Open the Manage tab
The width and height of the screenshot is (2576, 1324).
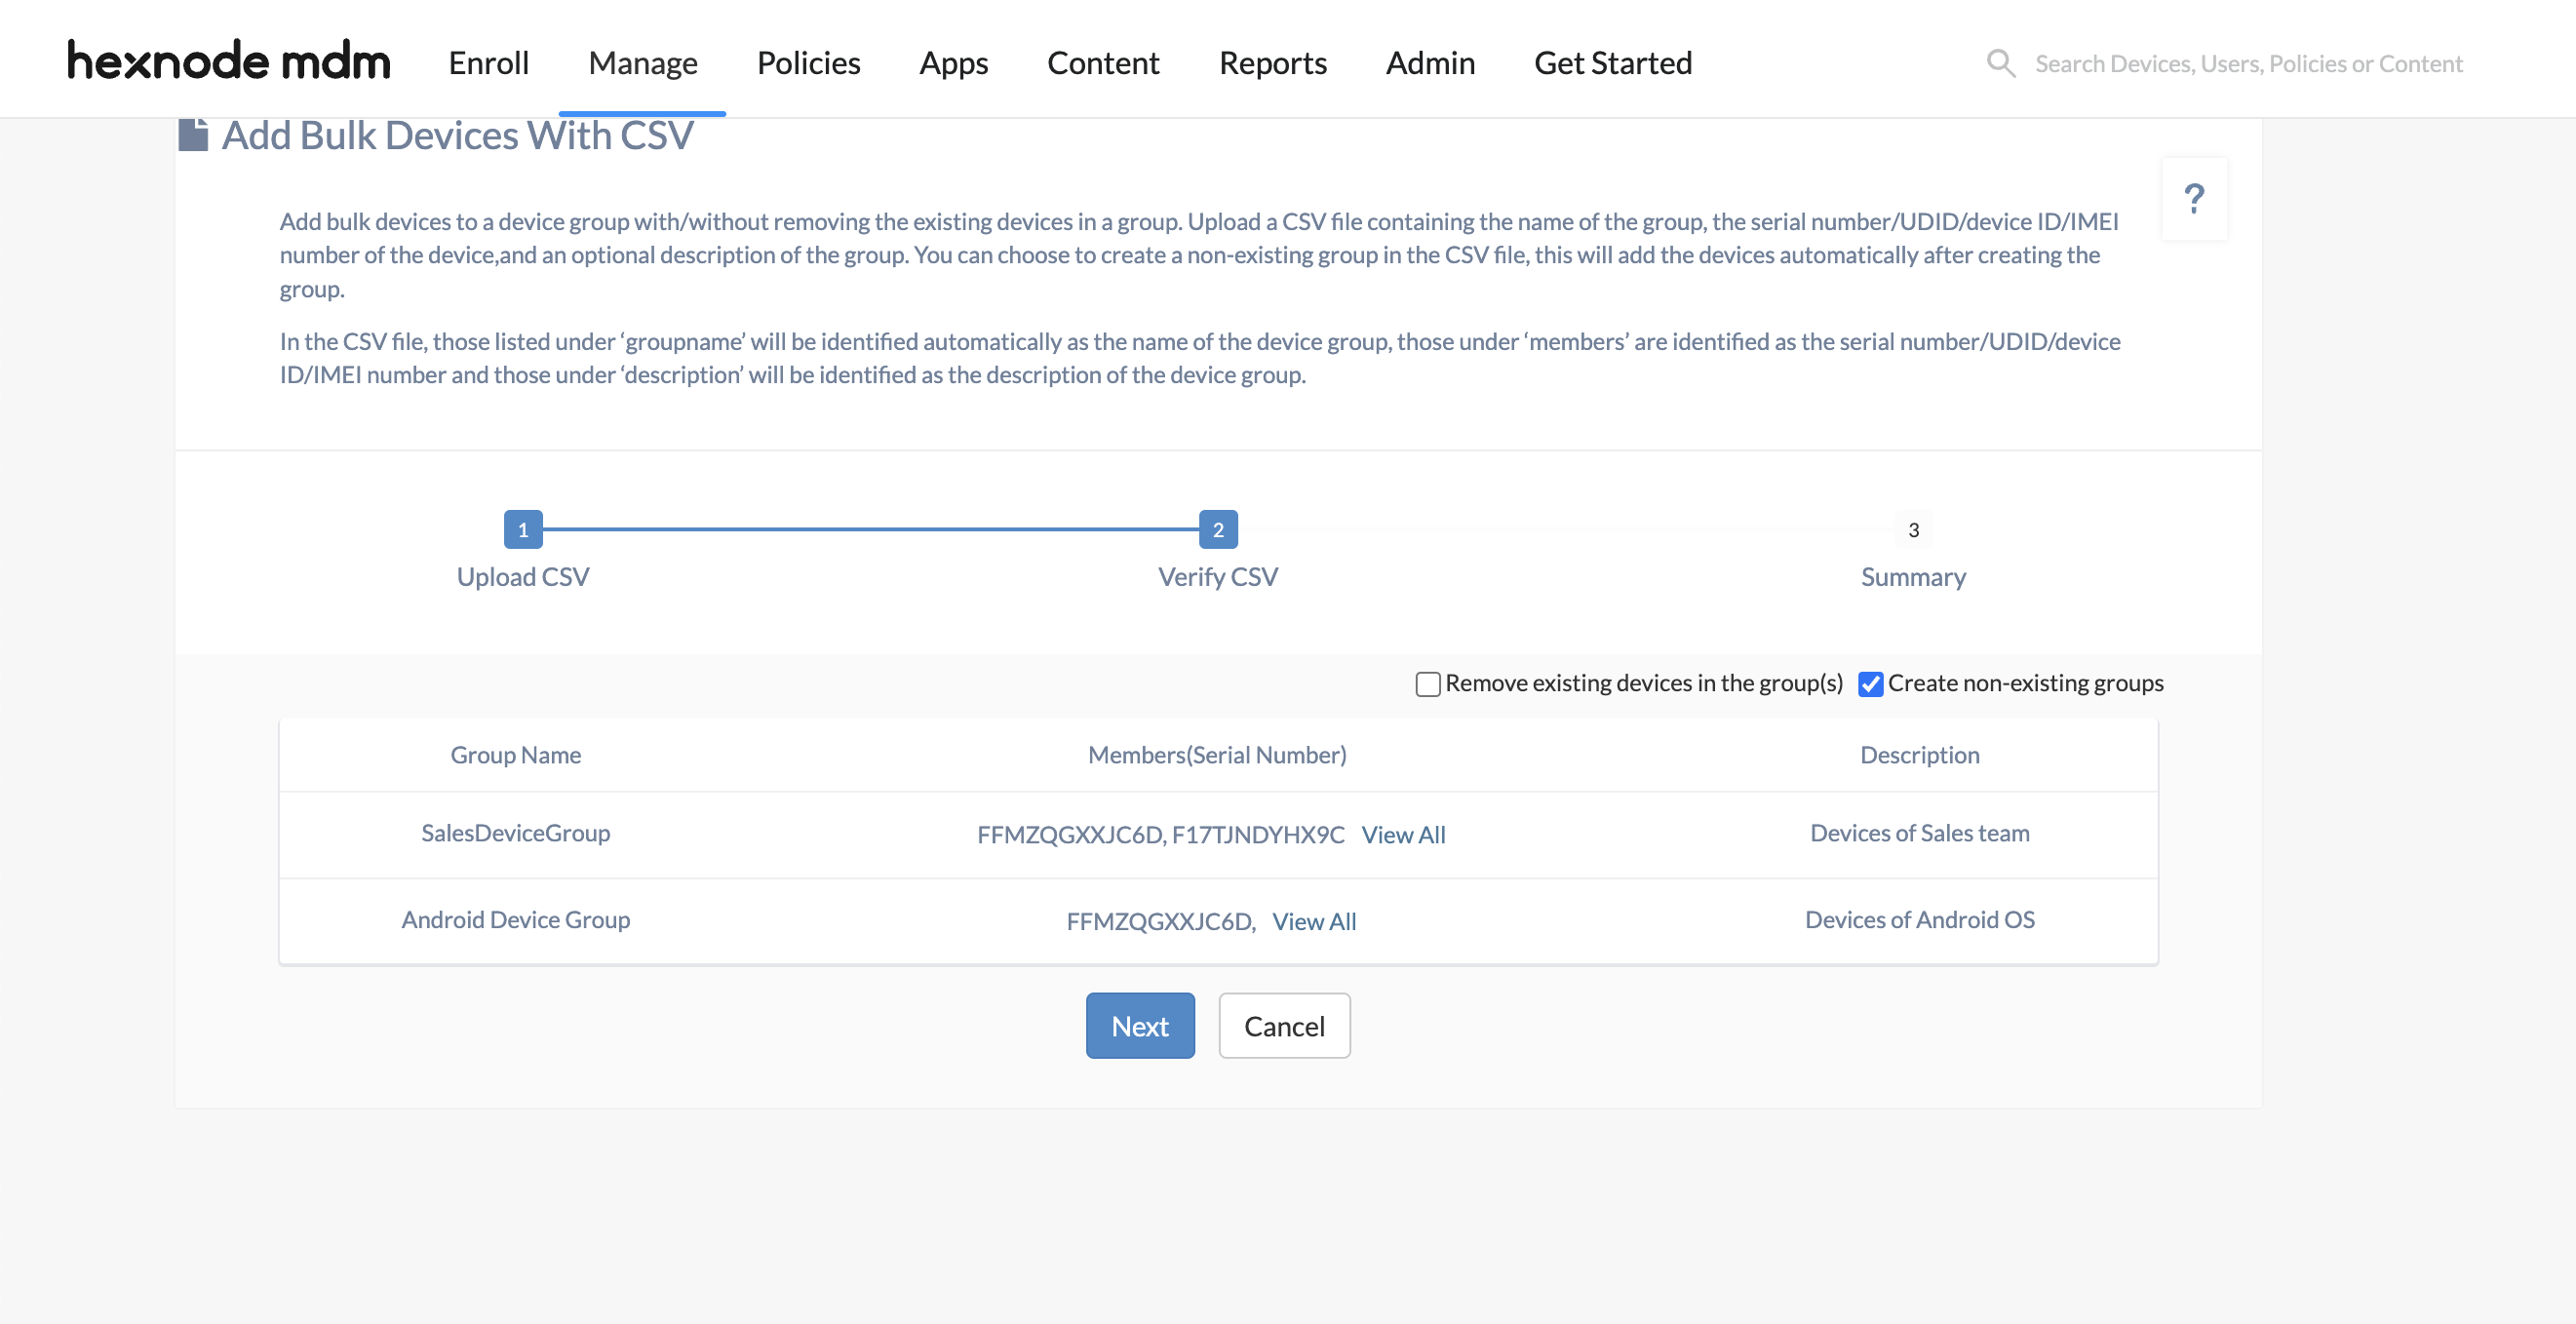[643, 63]
